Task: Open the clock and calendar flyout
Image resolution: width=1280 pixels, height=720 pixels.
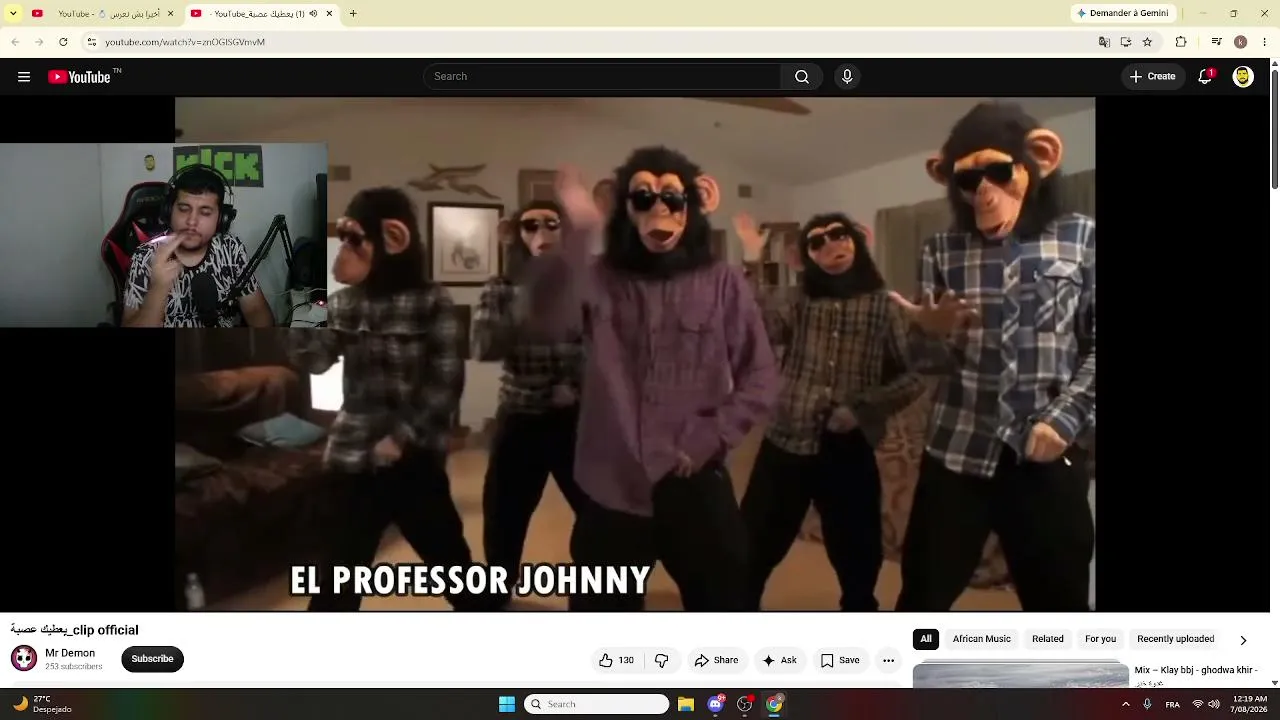Action: 1250,704
